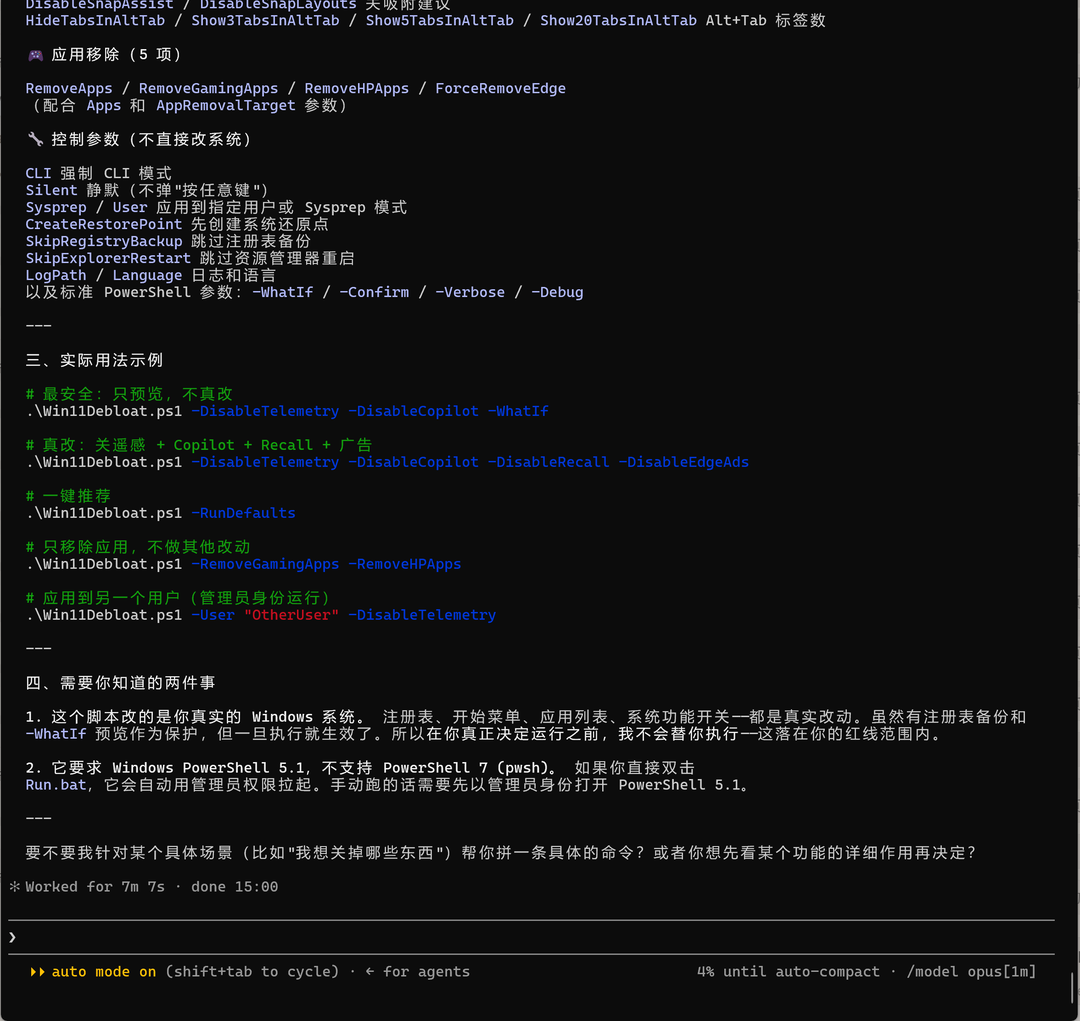Click the 'ForceRemoveEdge' parameter name
The image size is (1080, 1021).
(x=500, y=88)
